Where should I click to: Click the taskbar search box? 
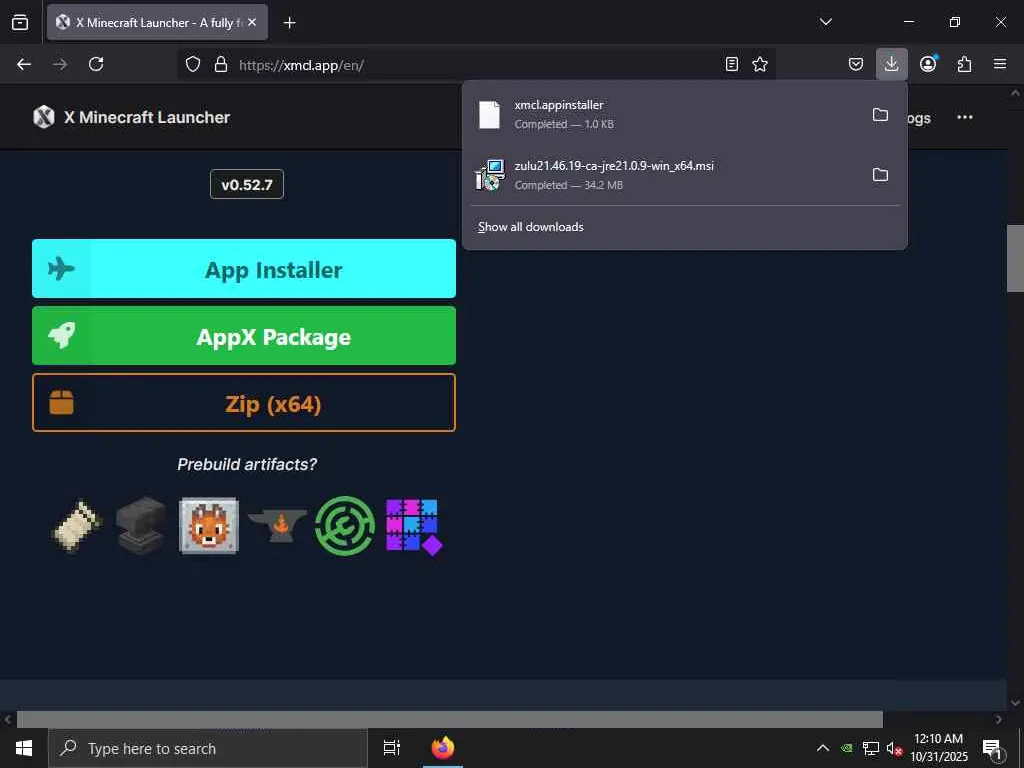tap(208, 748)
